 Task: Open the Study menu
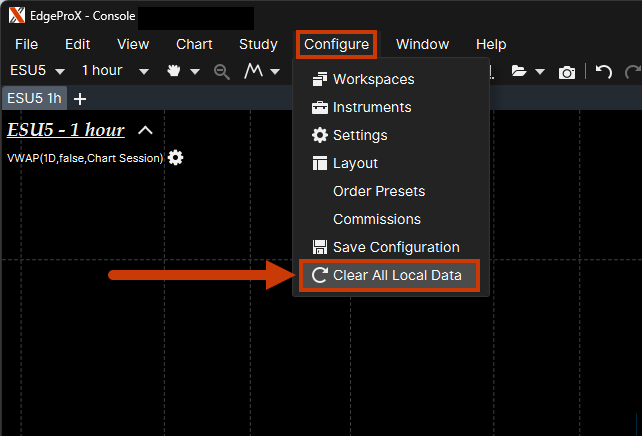pyautogui.click(x=258, y=44)
